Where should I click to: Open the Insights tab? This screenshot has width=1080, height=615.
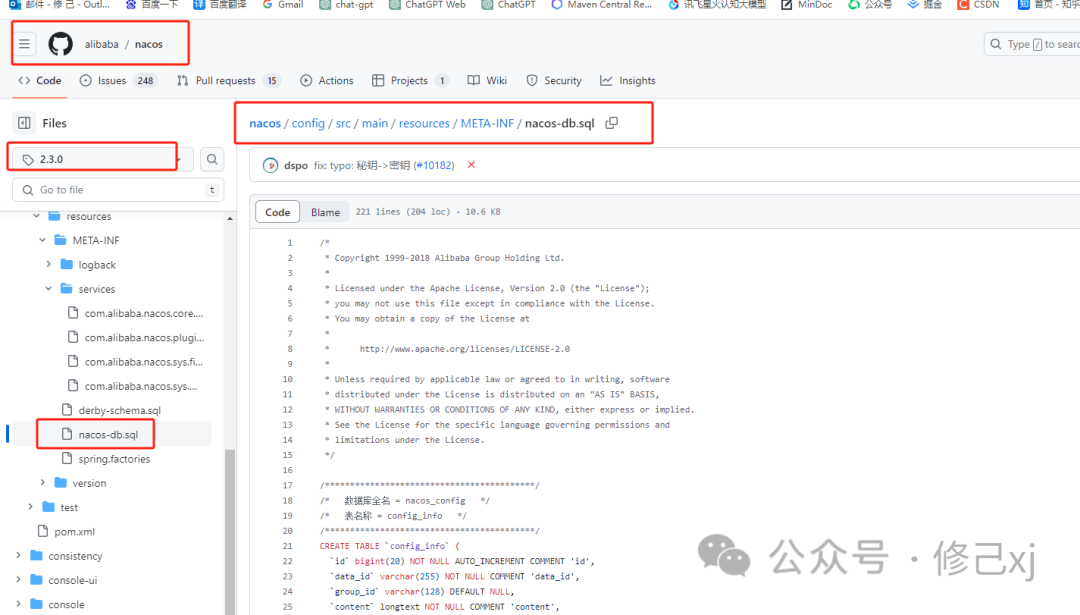pos(627,81)
